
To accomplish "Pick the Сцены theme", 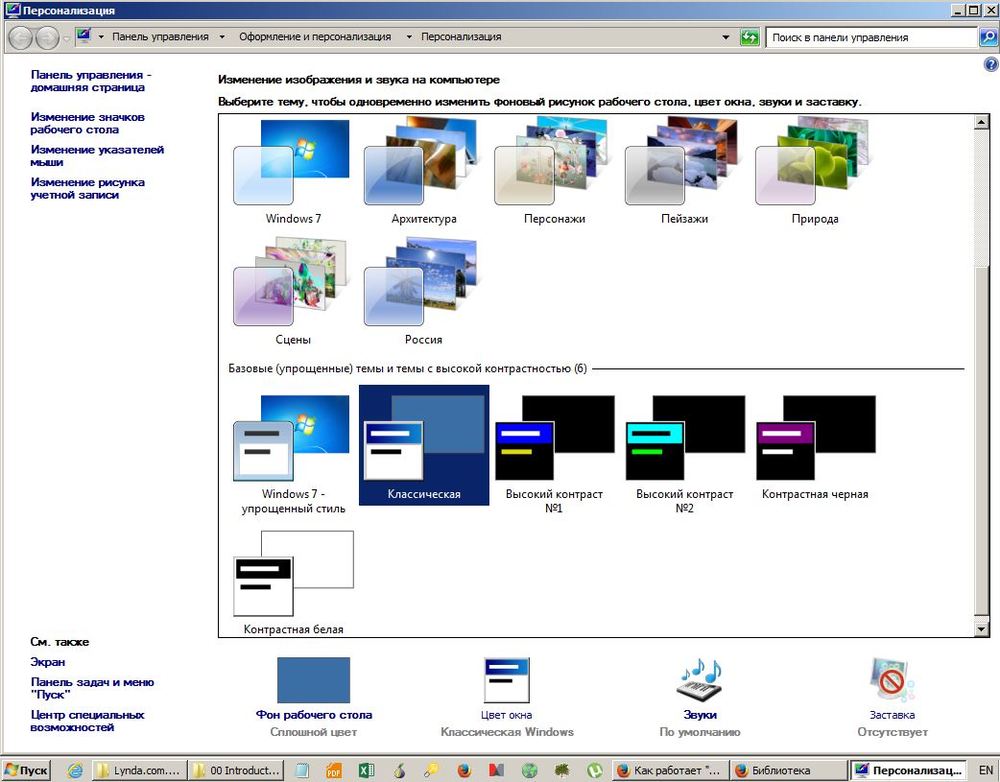I will pyautogui.click(x=293, y=291).
